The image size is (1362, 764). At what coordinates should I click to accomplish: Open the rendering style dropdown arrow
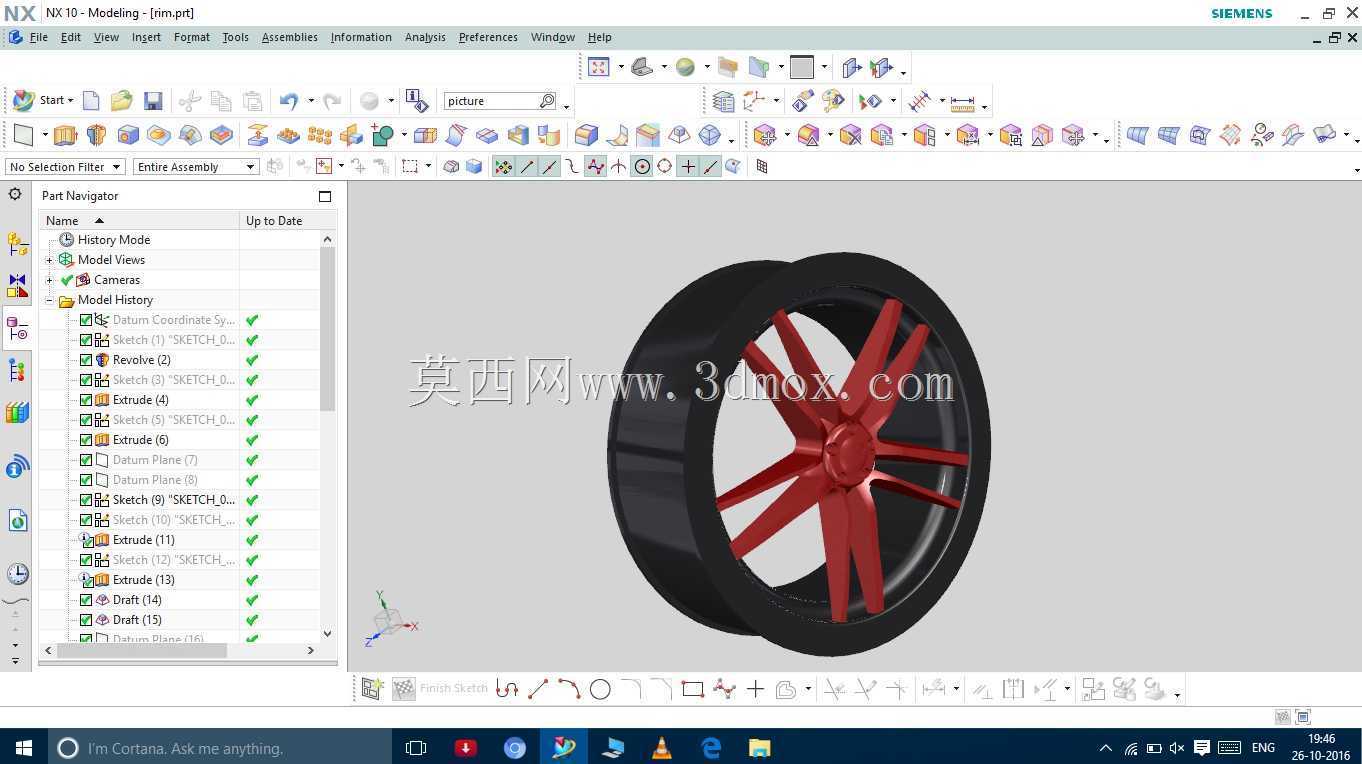point(707,68)
